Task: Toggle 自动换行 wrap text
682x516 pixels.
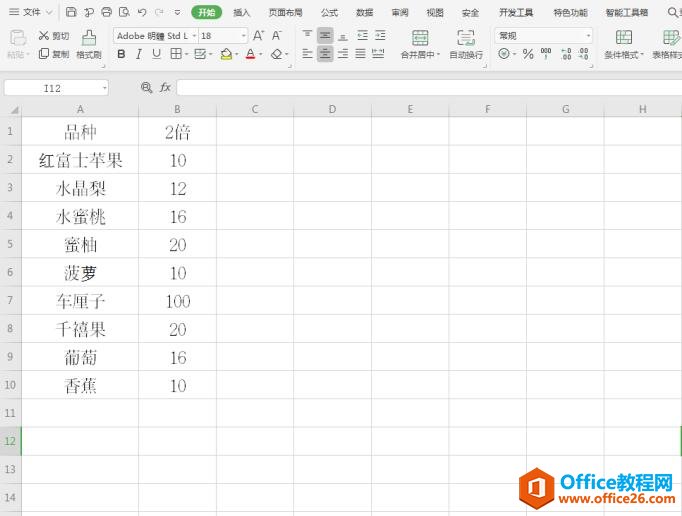Action: (466, 44)
